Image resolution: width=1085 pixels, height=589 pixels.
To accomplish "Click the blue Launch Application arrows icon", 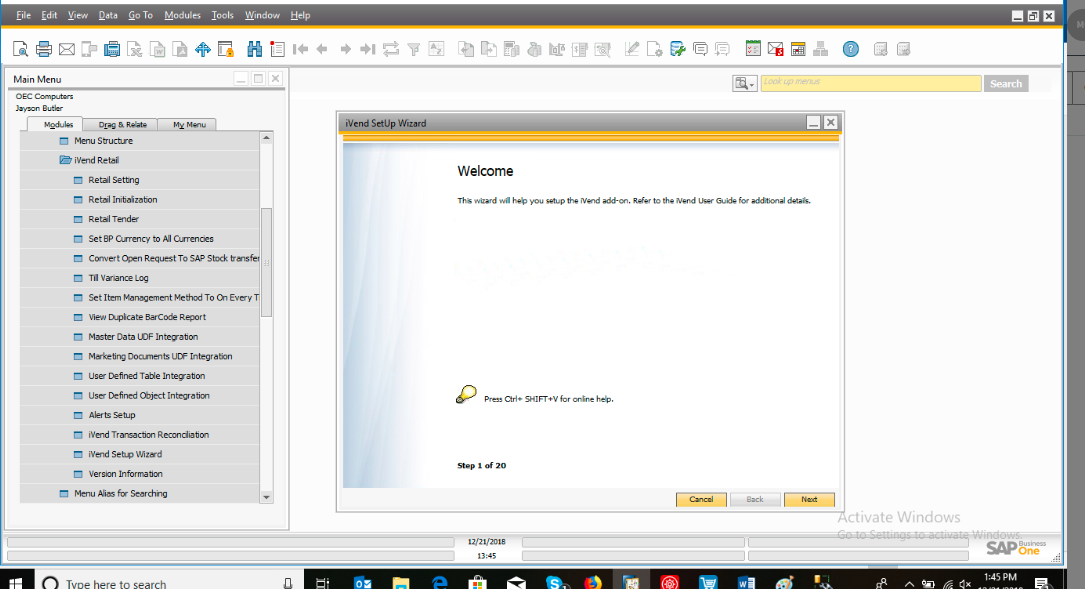I will 203,49.
